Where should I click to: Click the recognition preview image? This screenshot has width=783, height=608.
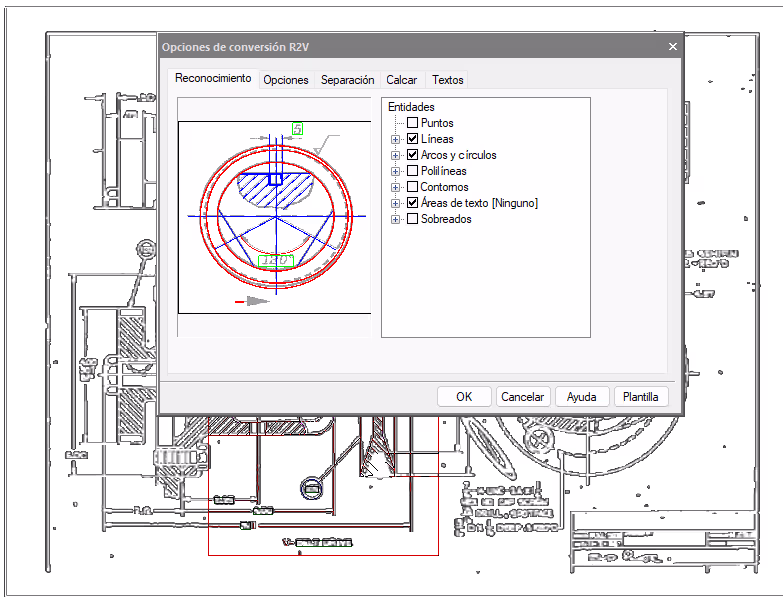(275, 217)
